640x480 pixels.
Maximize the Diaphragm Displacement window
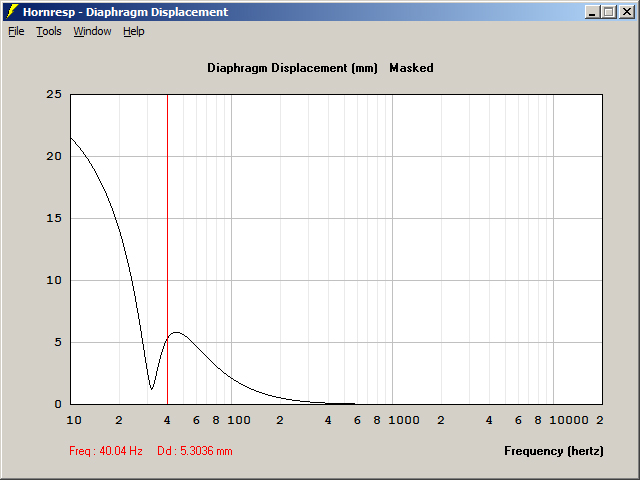pyautogui.click(x=609, y=12)
